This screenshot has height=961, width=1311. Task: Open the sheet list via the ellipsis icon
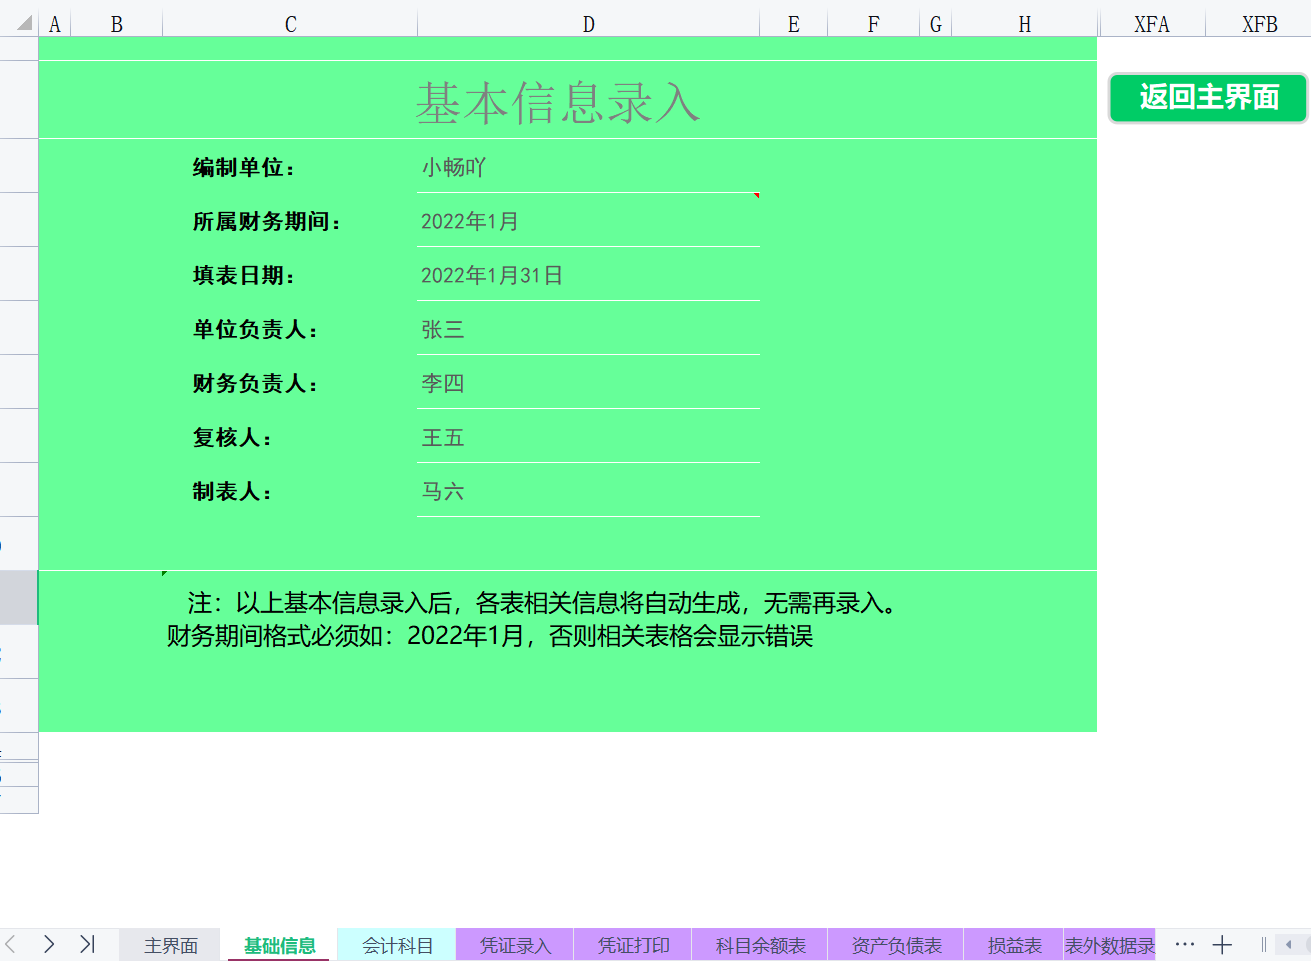pos(1185,943)
